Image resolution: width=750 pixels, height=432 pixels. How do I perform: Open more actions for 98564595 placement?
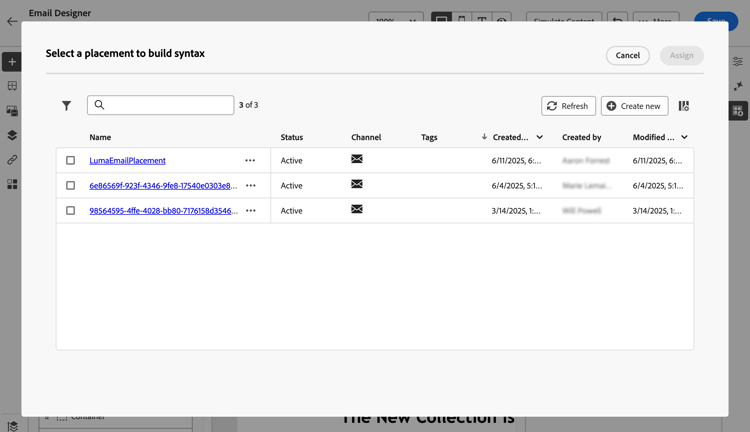(251, 210)
